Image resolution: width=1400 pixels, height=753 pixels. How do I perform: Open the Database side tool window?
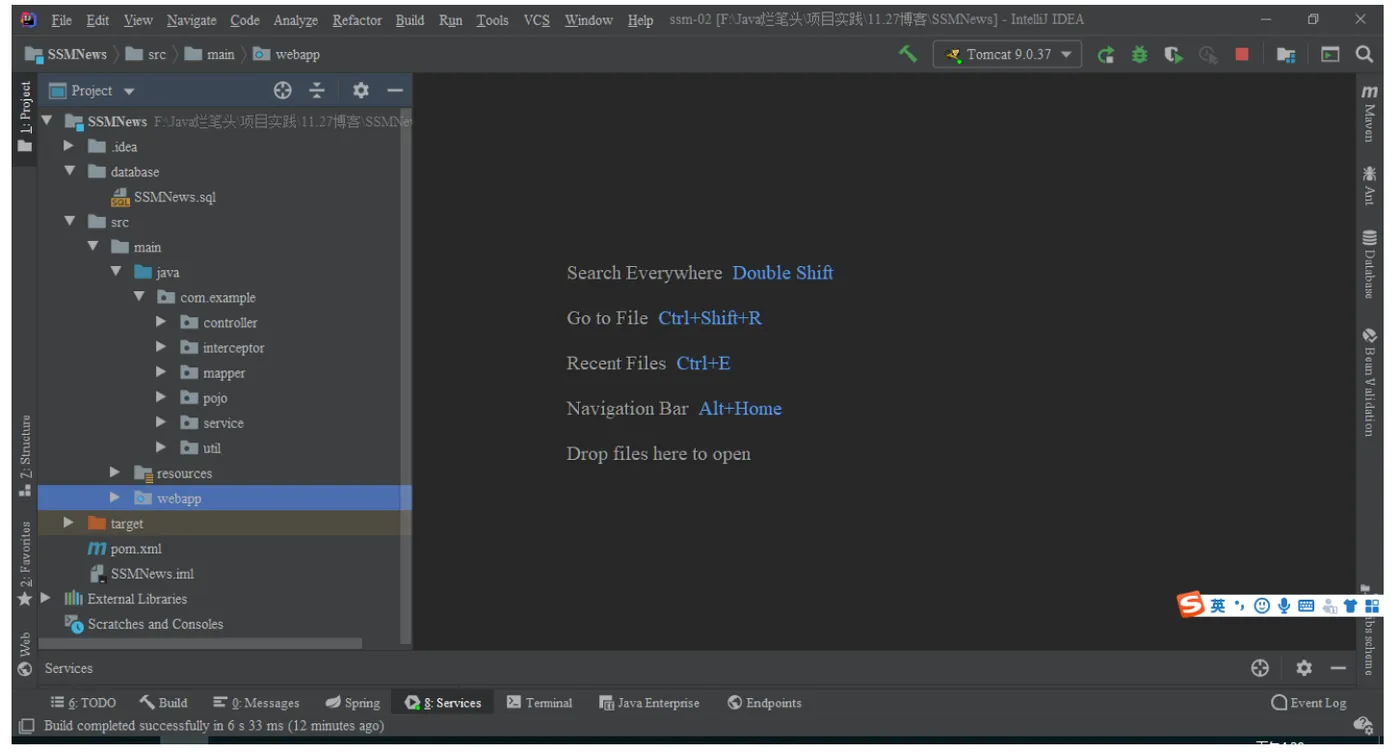[x=1369, y=265]
